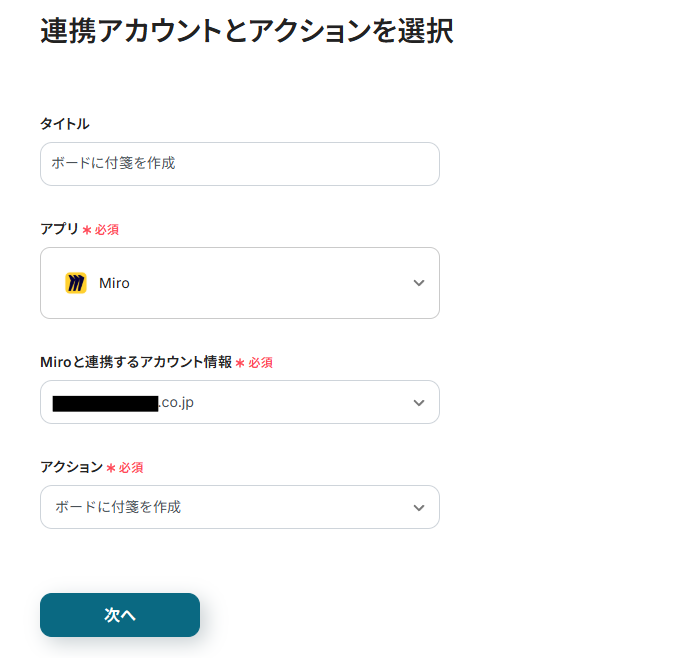
Task: Select the Miro text in app selector
Action: pyautogui.click(x=114, y=283)
